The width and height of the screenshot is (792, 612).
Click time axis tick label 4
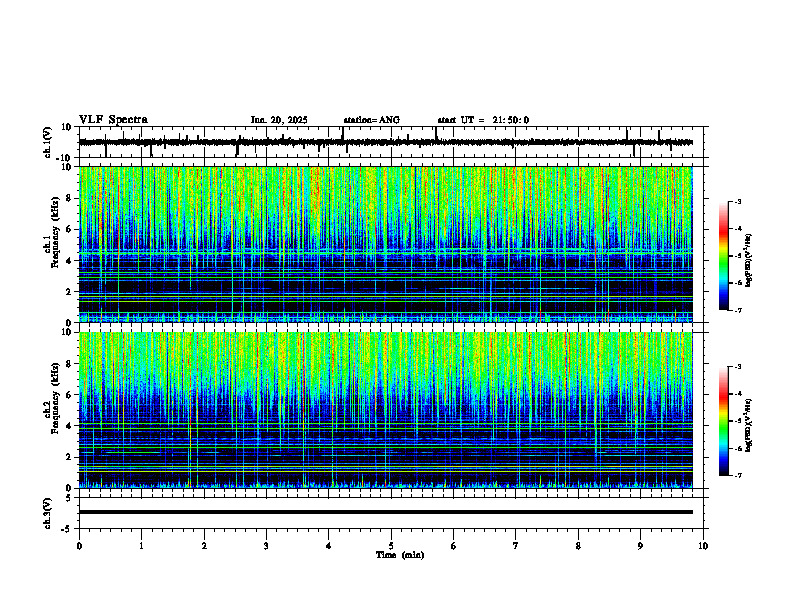click(329, 546)
